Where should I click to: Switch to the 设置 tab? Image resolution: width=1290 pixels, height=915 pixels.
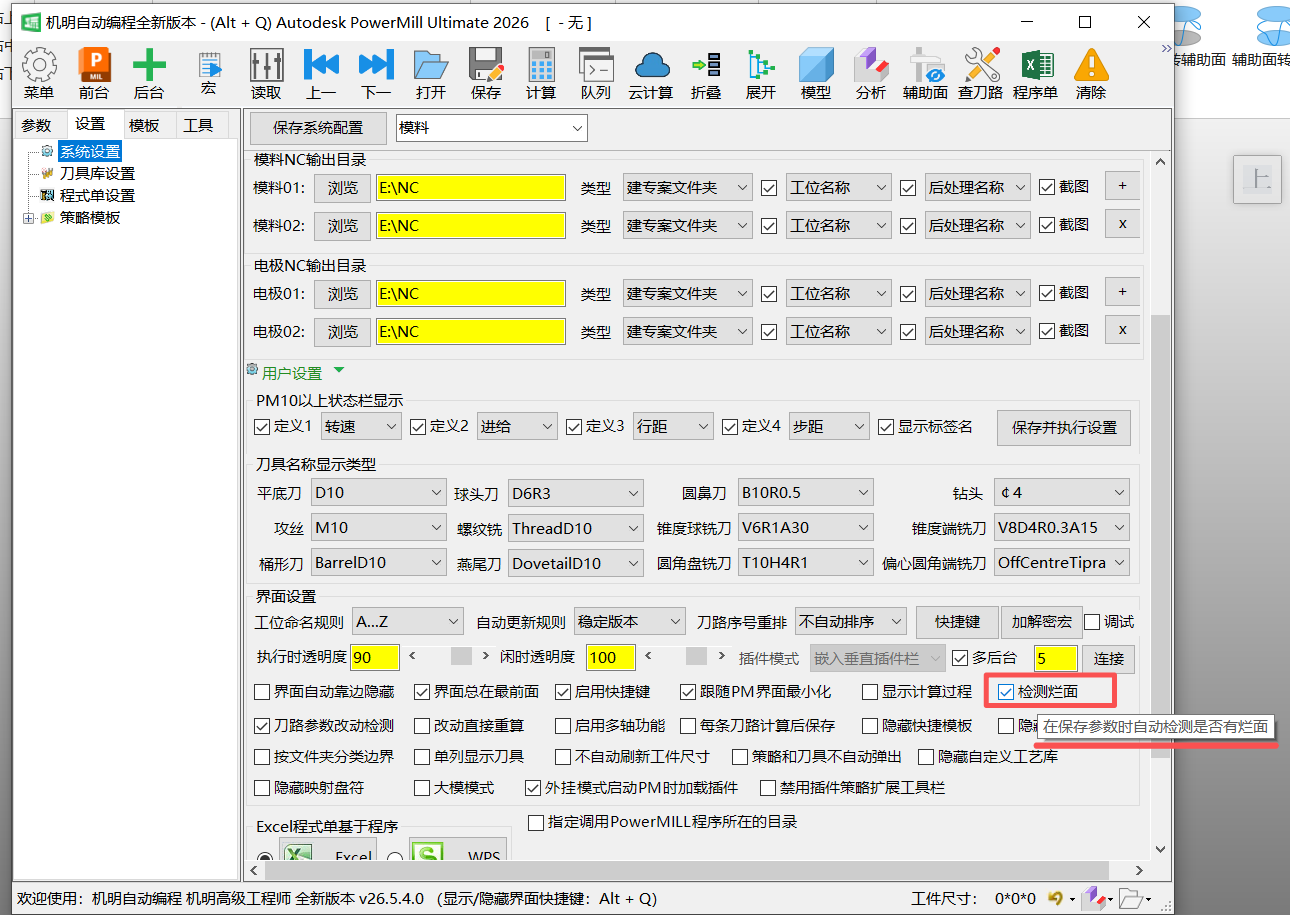tap(90, 125)
